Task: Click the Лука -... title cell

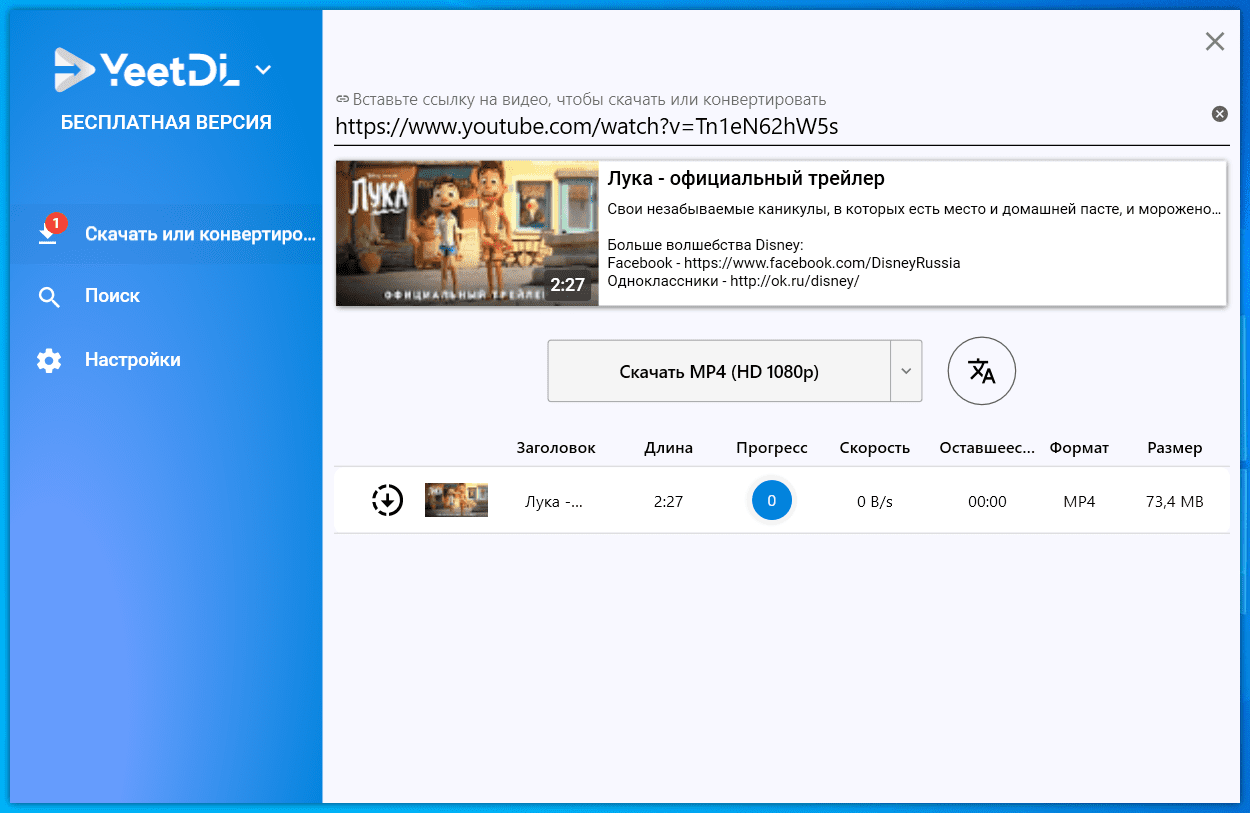Action: tap(554, 502)
